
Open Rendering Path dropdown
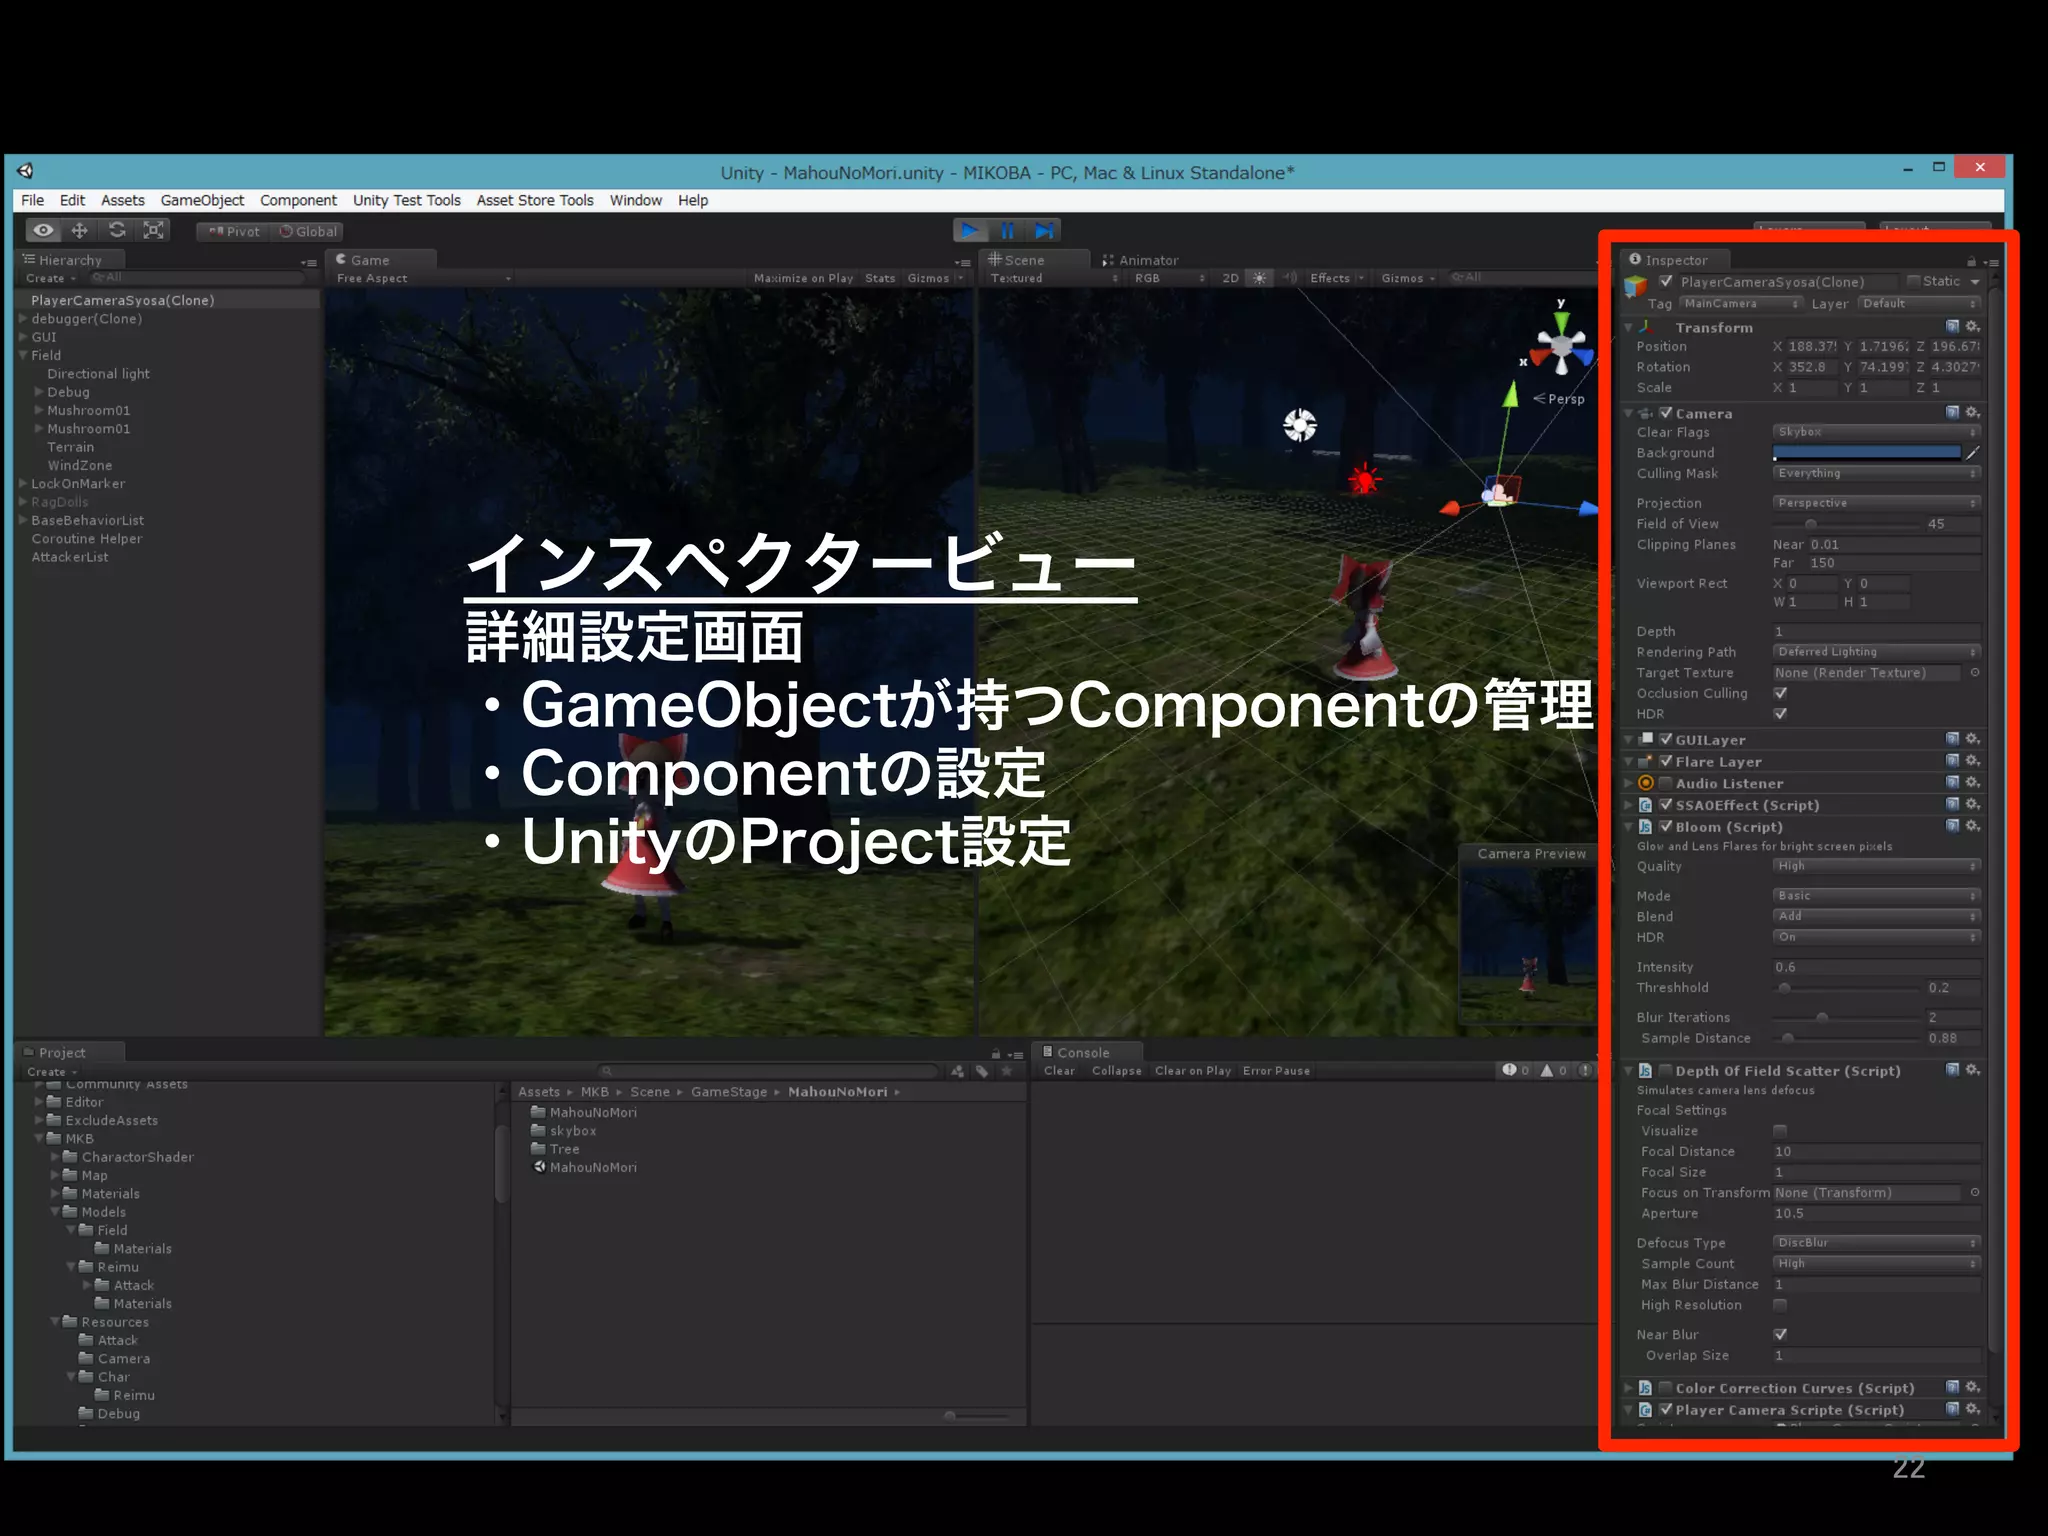point(1876,652)
